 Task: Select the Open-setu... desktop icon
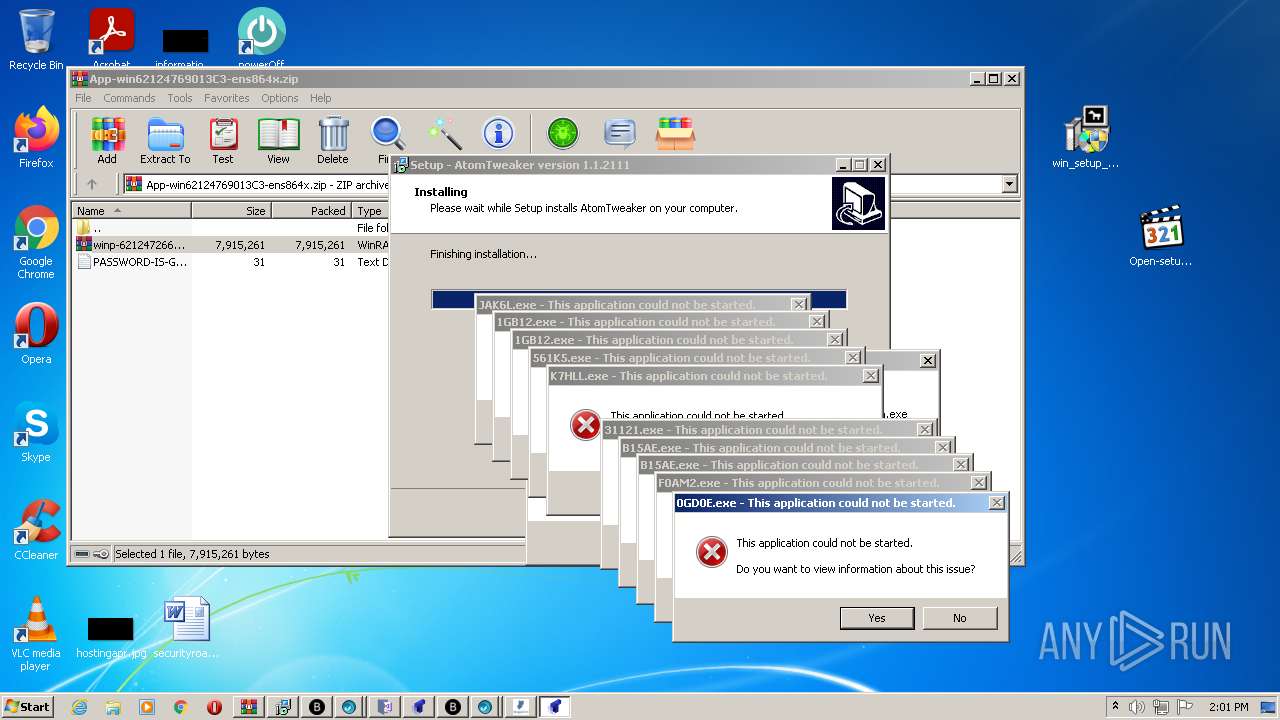pyautogui.click(x=1161, y=236)
